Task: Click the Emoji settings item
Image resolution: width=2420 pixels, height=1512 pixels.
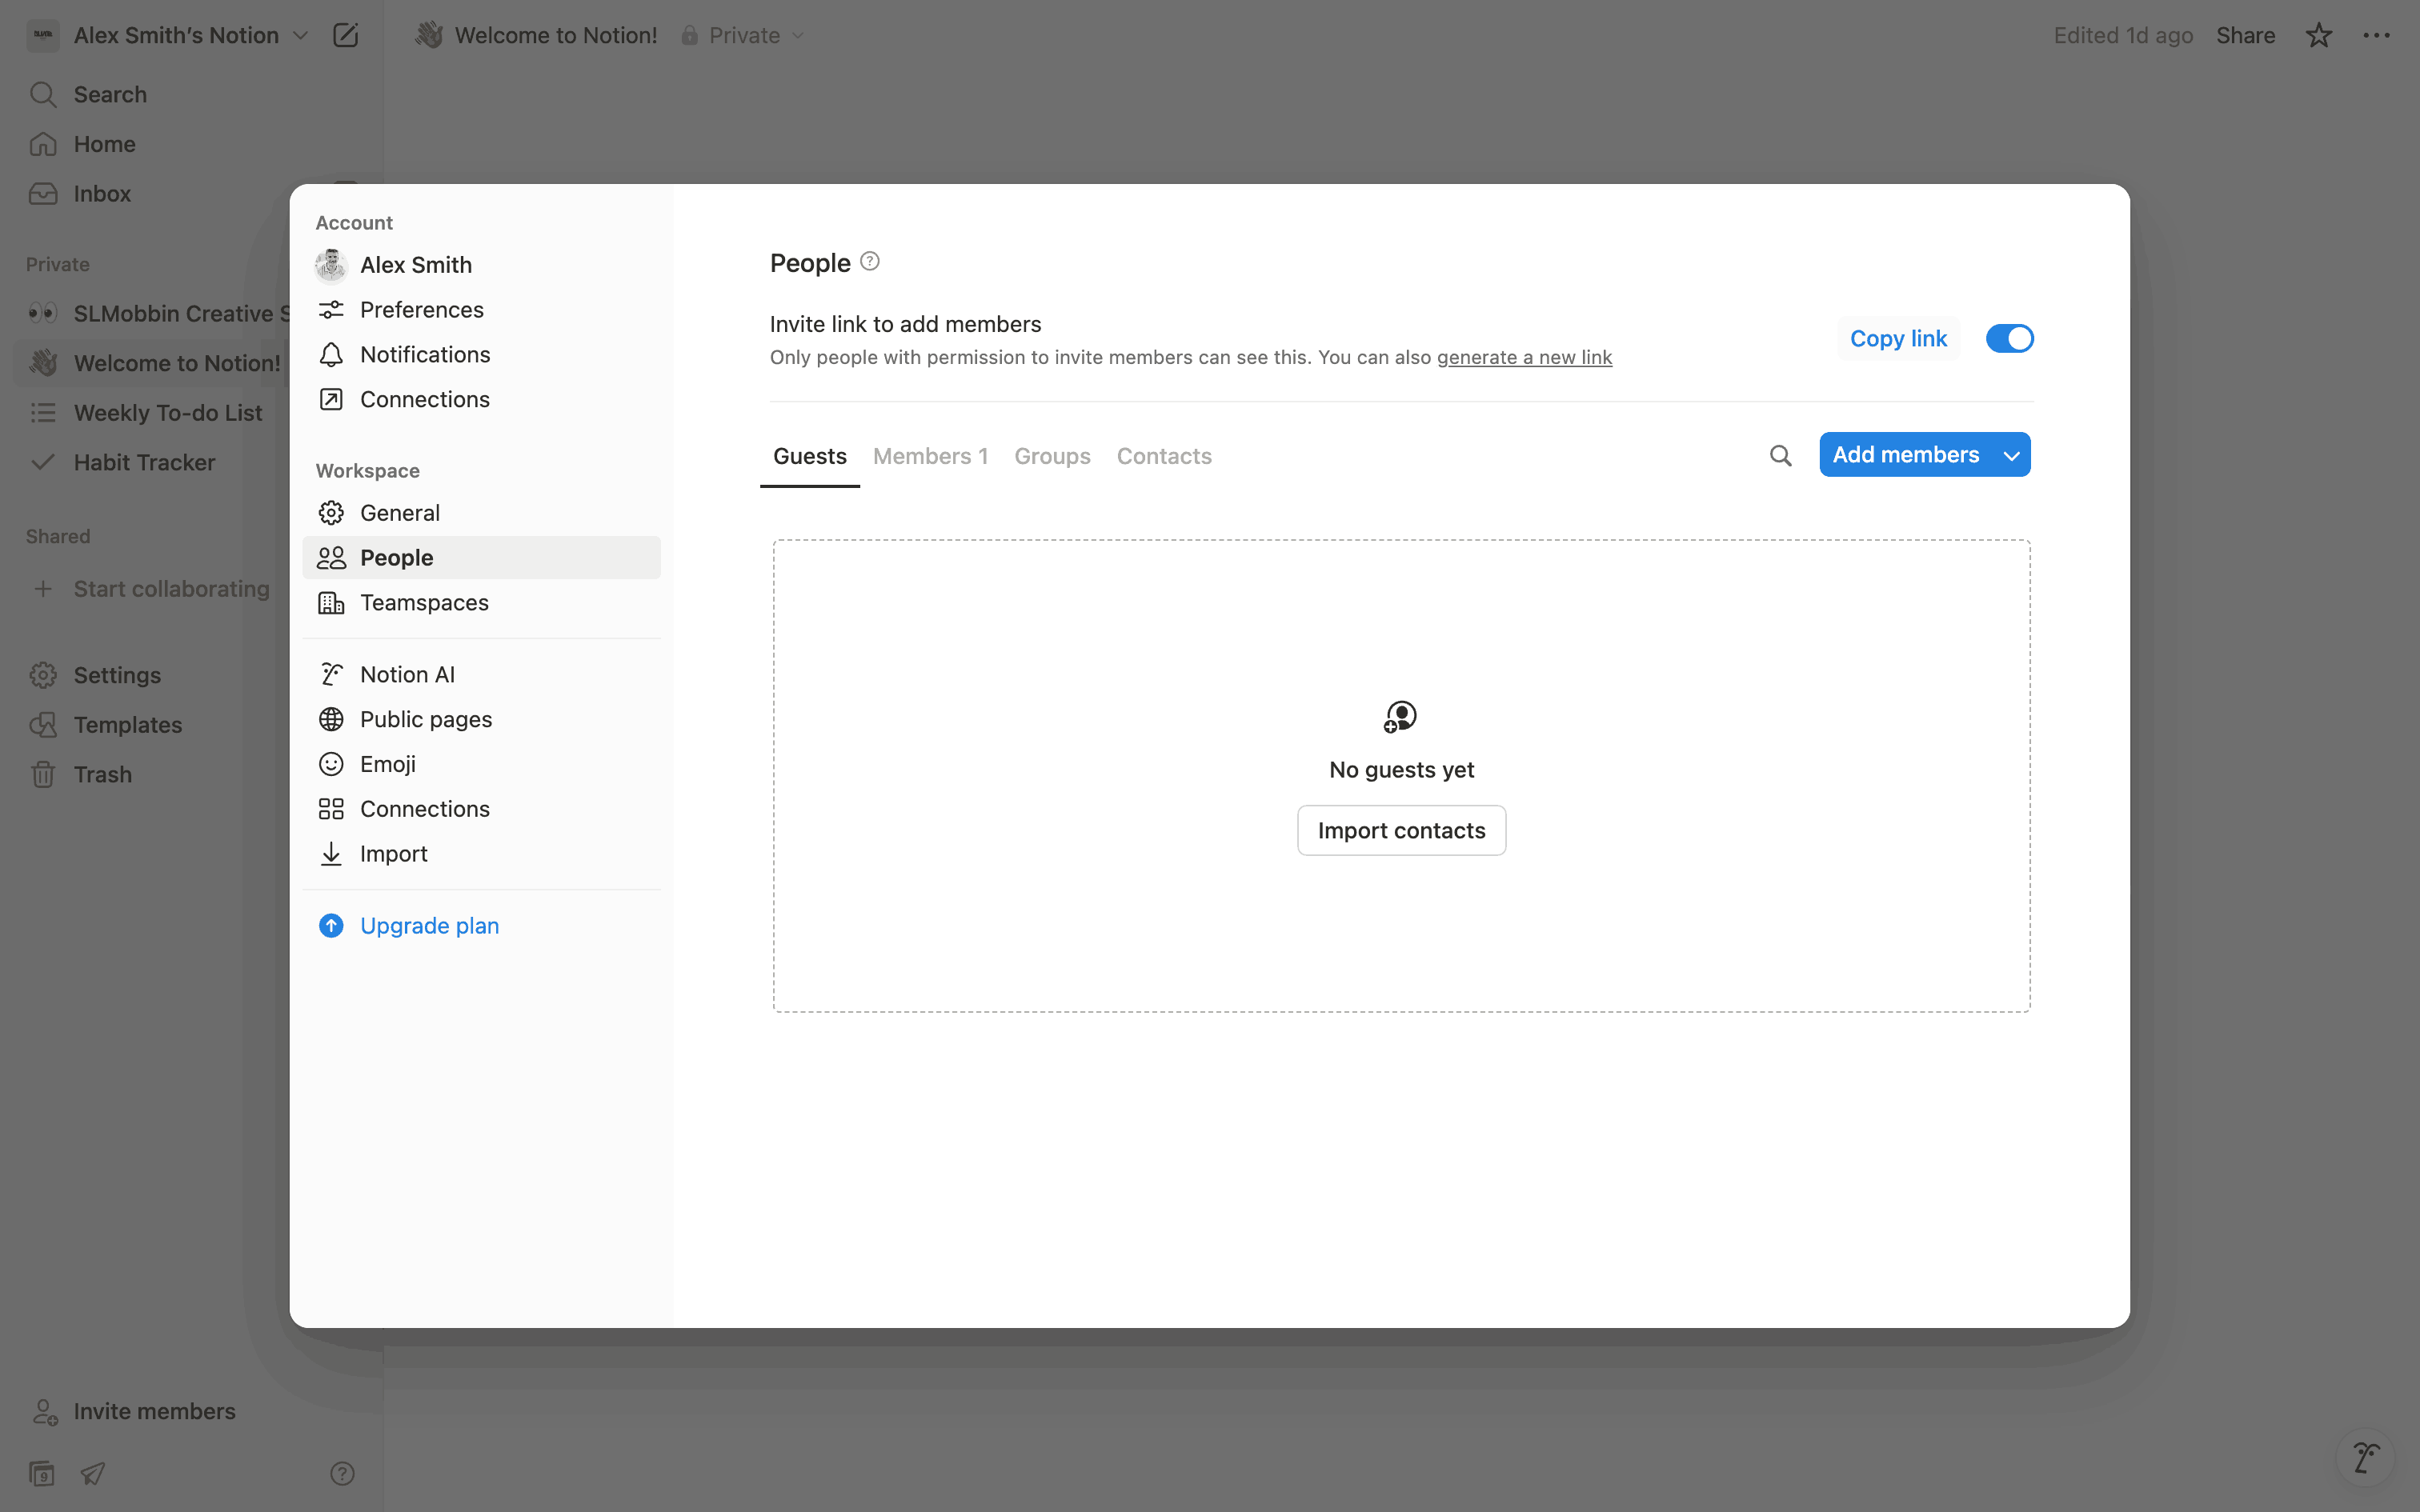Action: click(387, 764)
